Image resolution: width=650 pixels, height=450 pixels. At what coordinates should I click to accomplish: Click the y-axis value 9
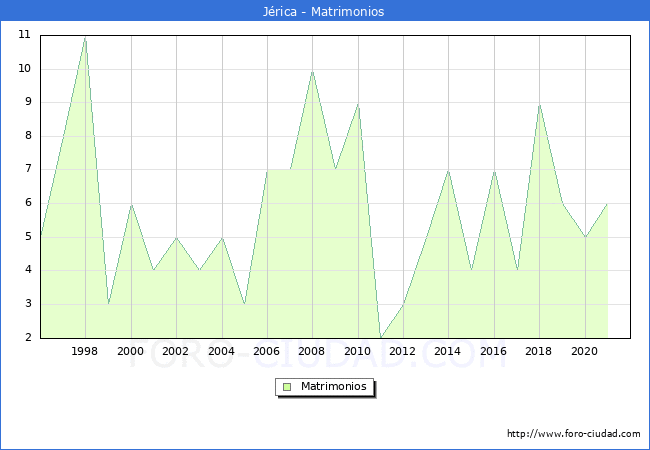(x=28, y=102)
